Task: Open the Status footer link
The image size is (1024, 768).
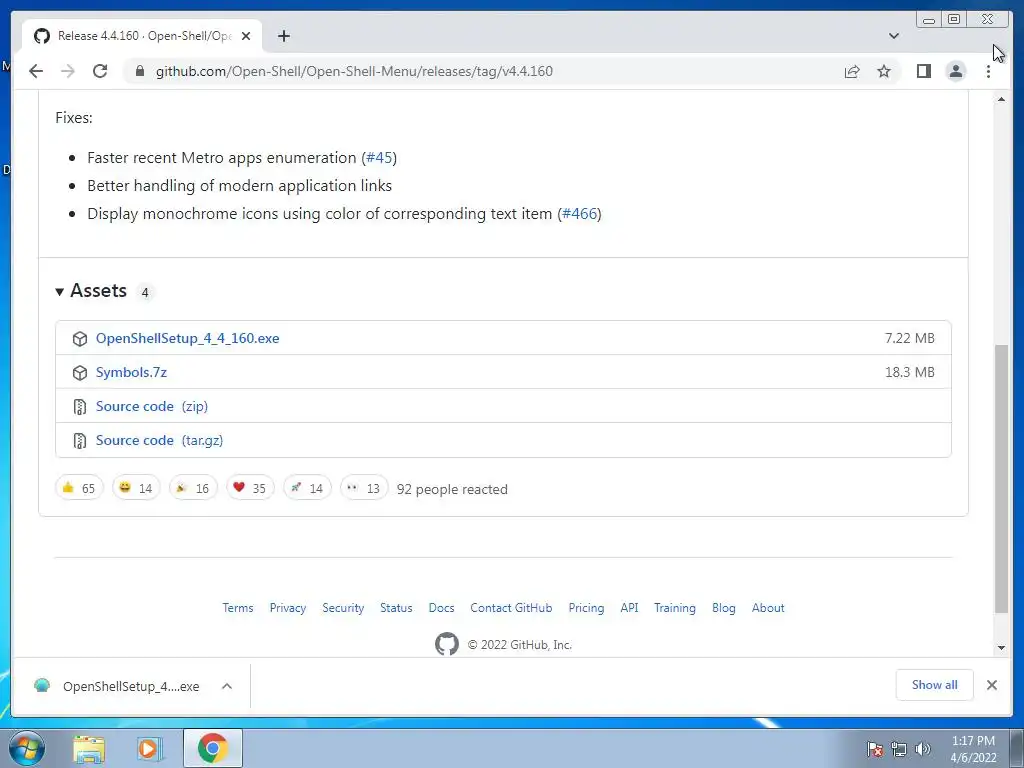Action: 396,608
